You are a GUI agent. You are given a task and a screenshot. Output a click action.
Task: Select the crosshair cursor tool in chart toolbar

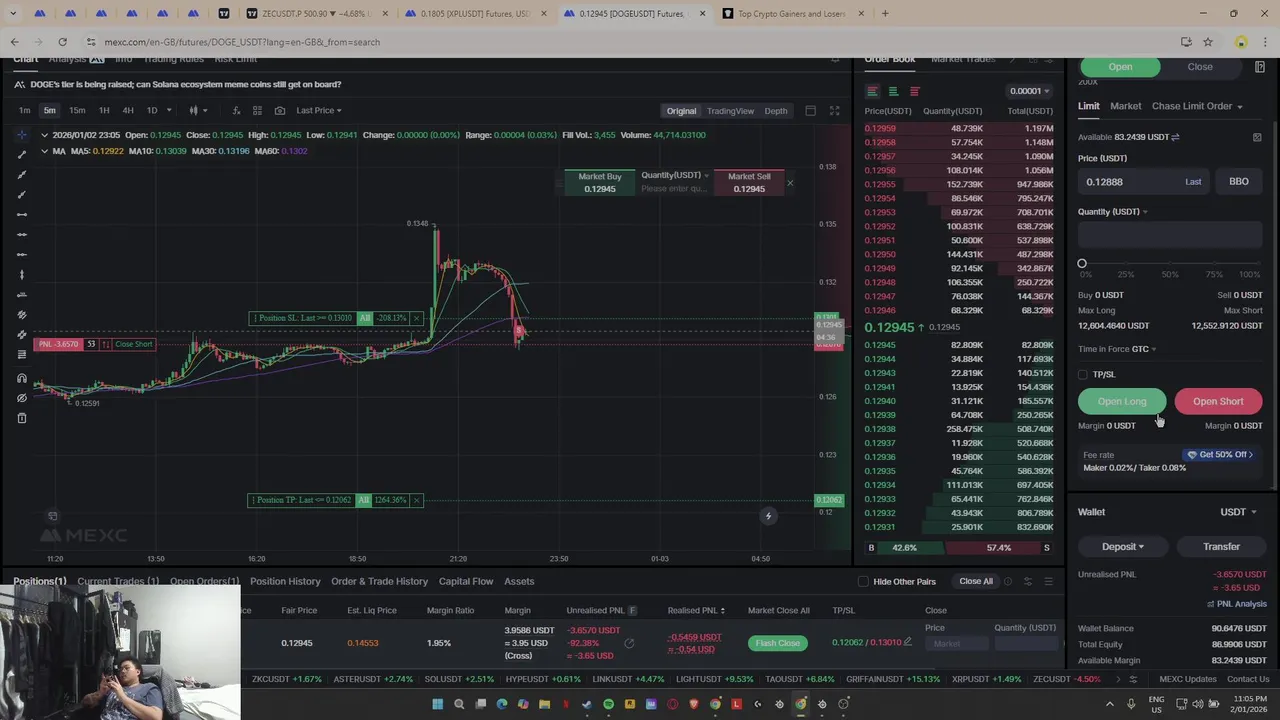pyautogui.click(x=22, y=135)
